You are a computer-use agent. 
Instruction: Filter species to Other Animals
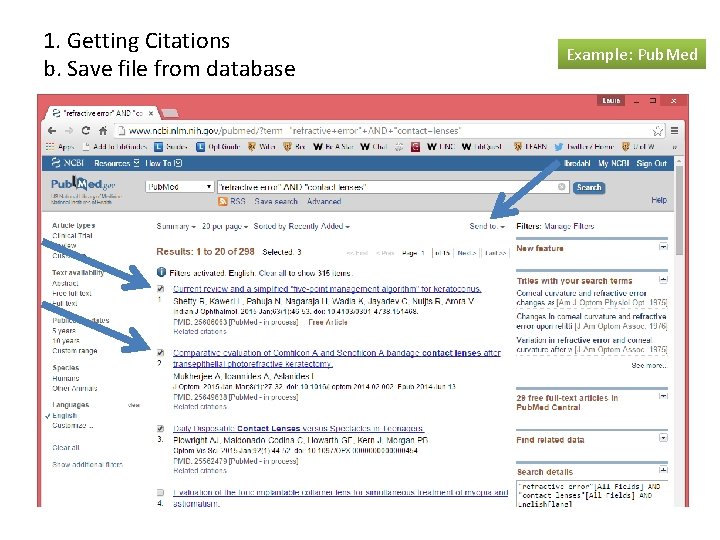74,388
